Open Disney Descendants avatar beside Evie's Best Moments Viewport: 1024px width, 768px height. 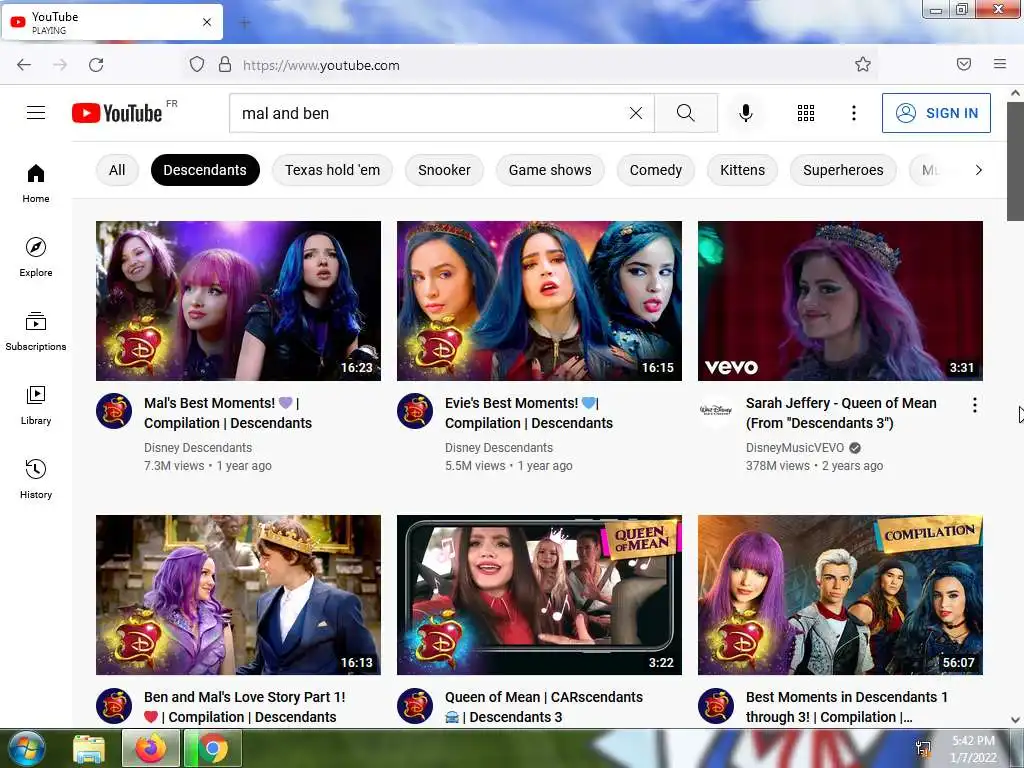[415, 411]
